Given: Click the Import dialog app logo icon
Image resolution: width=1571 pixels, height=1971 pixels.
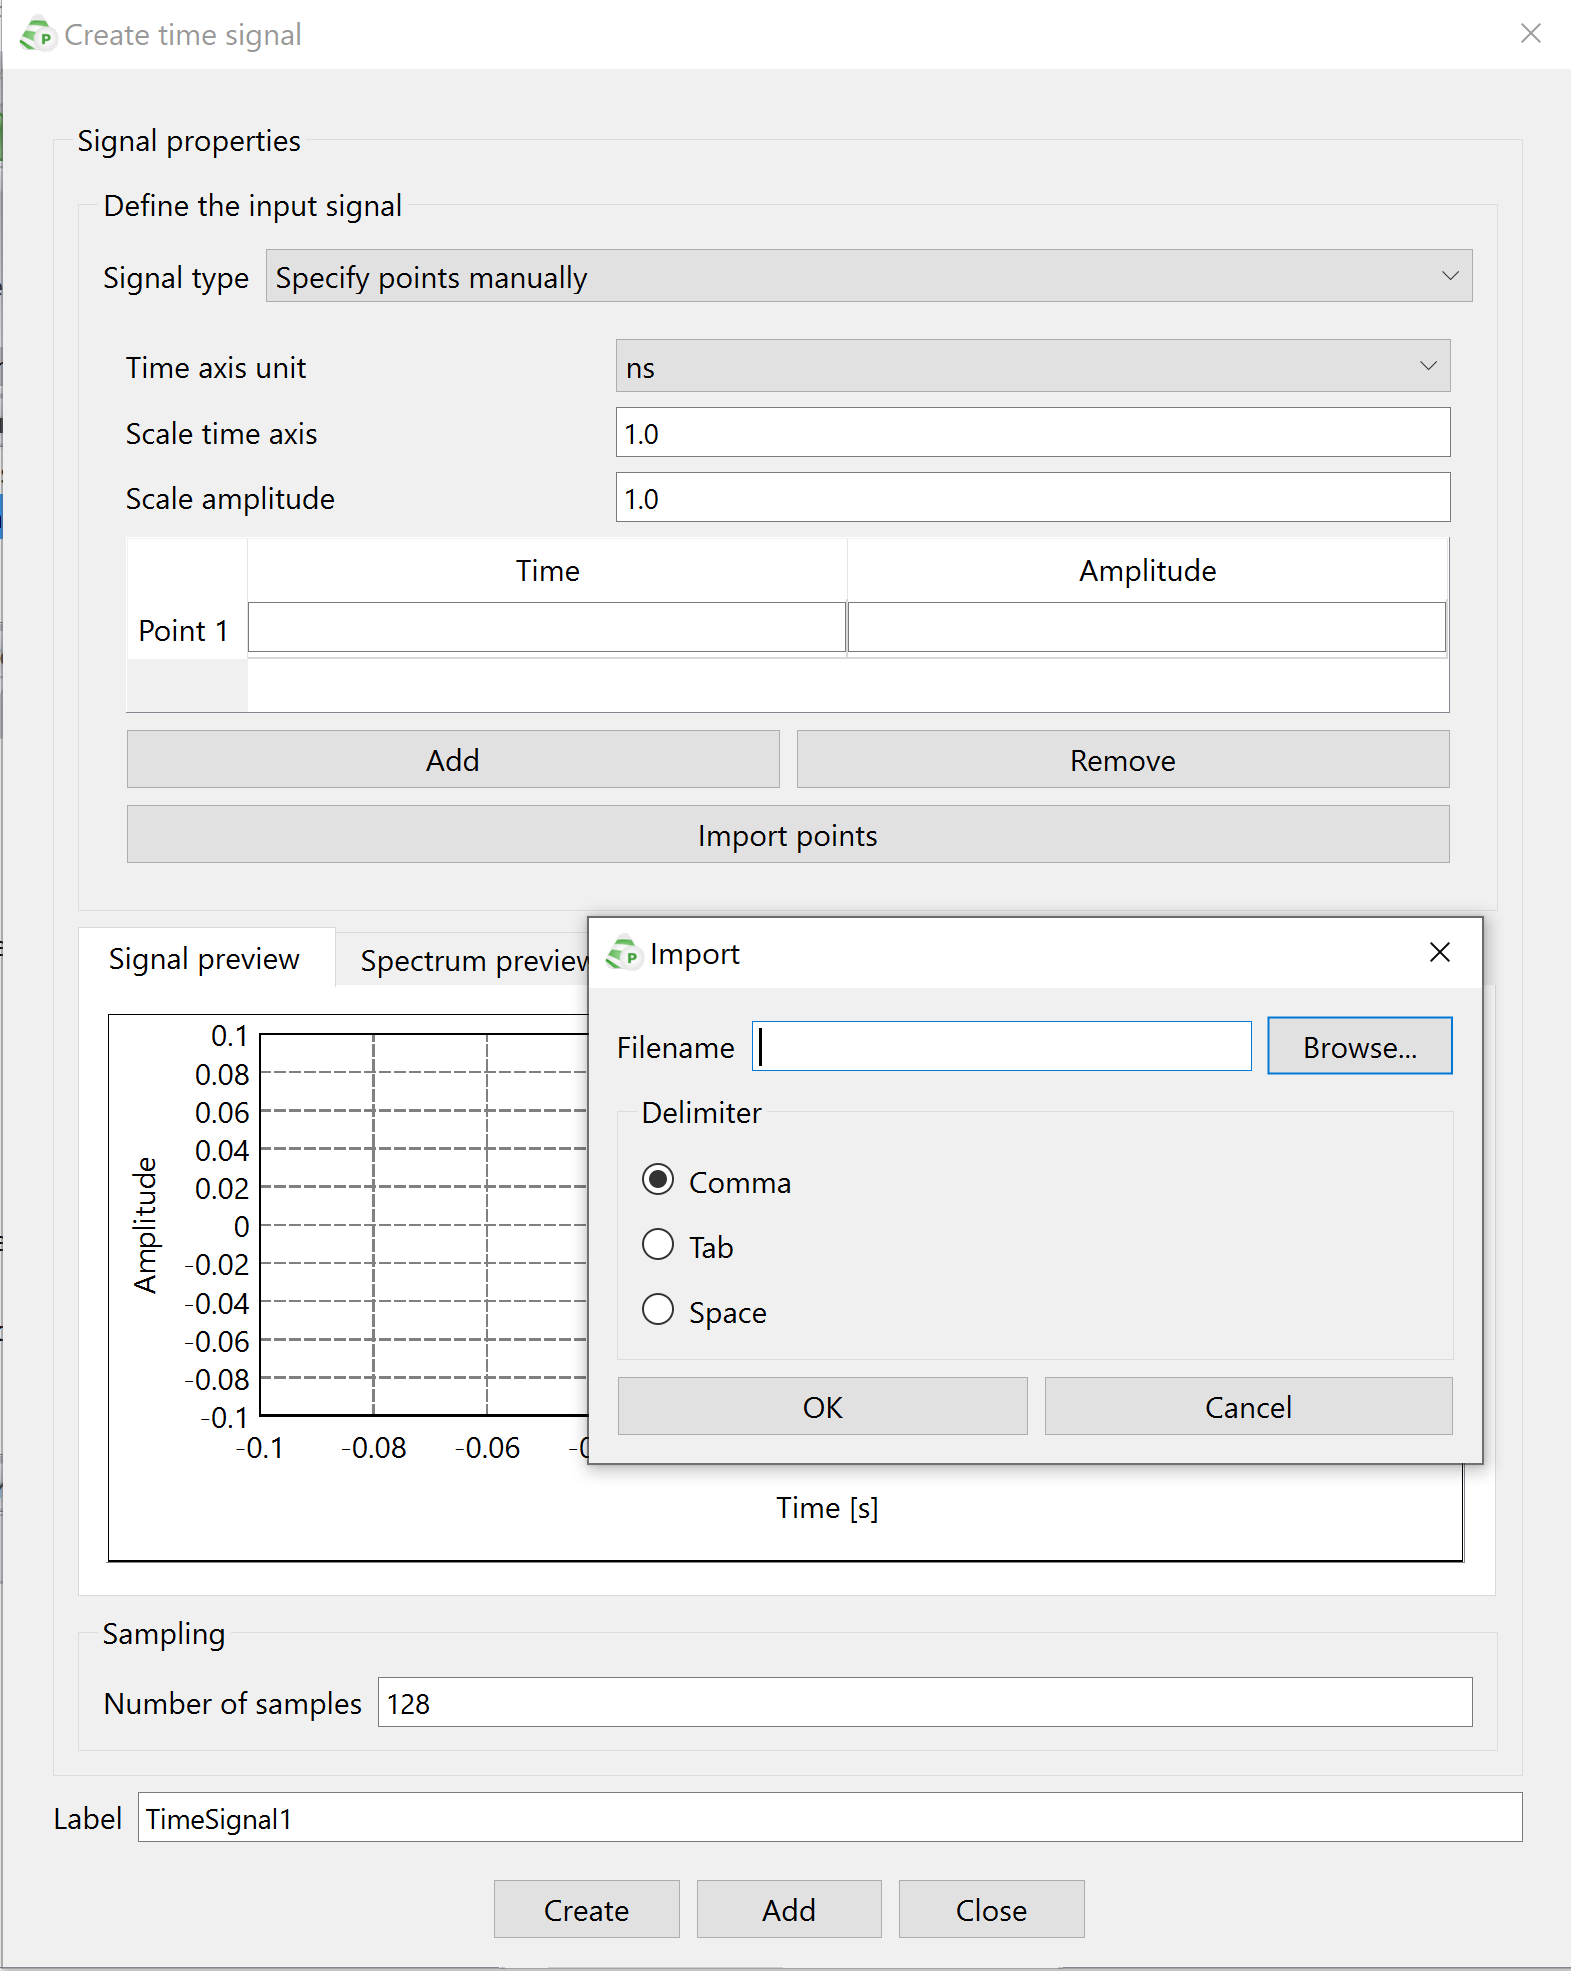Looking at the screenshot, I should pyautogui.click(x=624, y=953).
